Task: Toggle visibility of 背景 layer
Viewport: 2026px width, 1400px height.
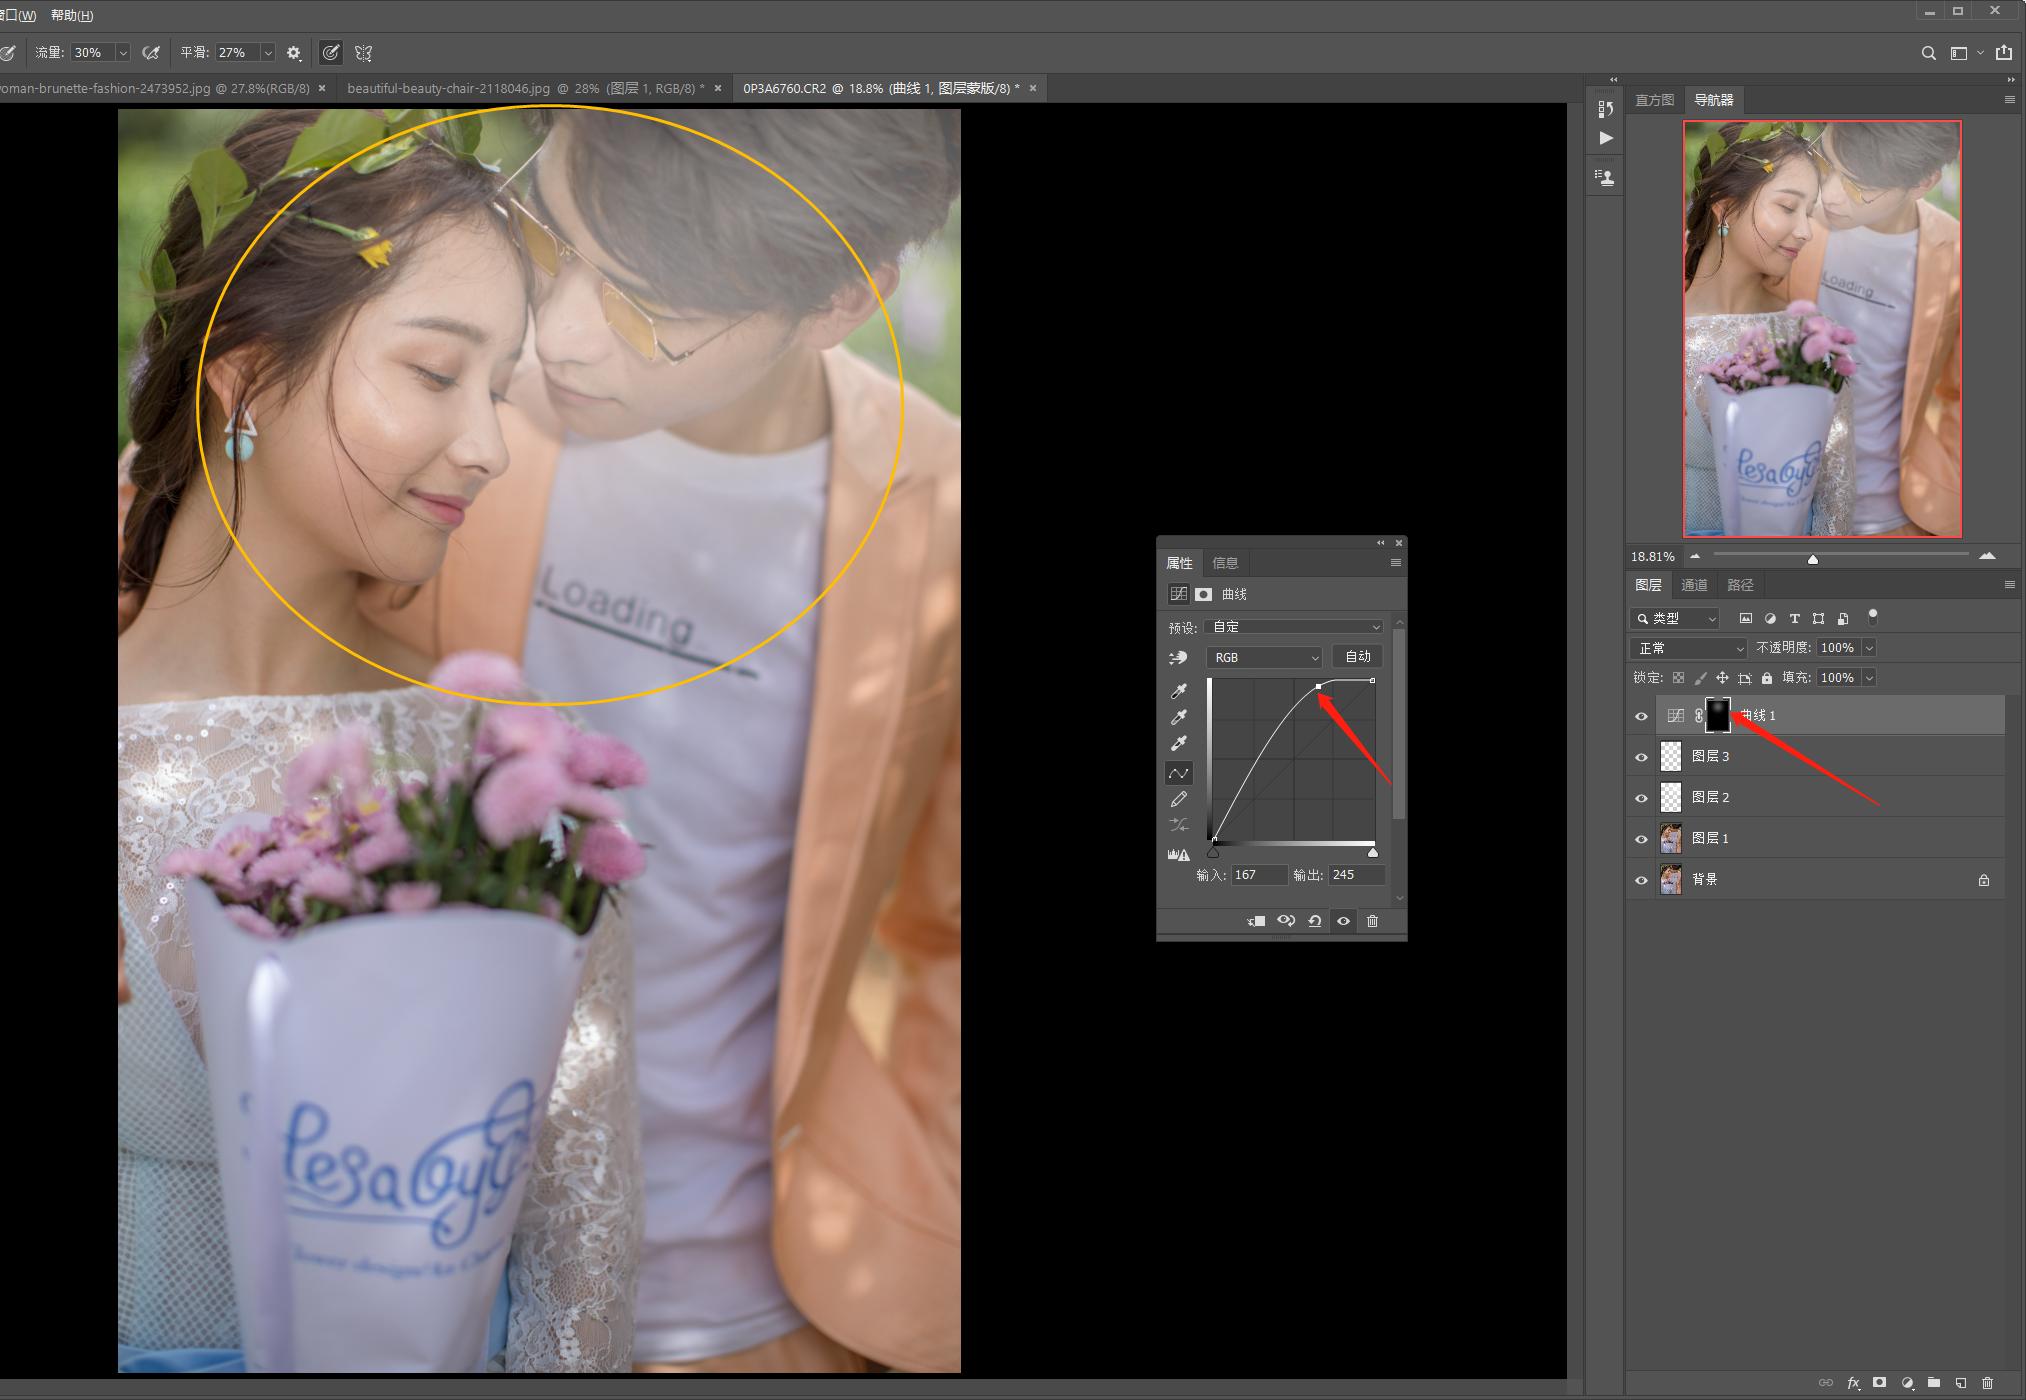Action: (x=1641, y=880)
